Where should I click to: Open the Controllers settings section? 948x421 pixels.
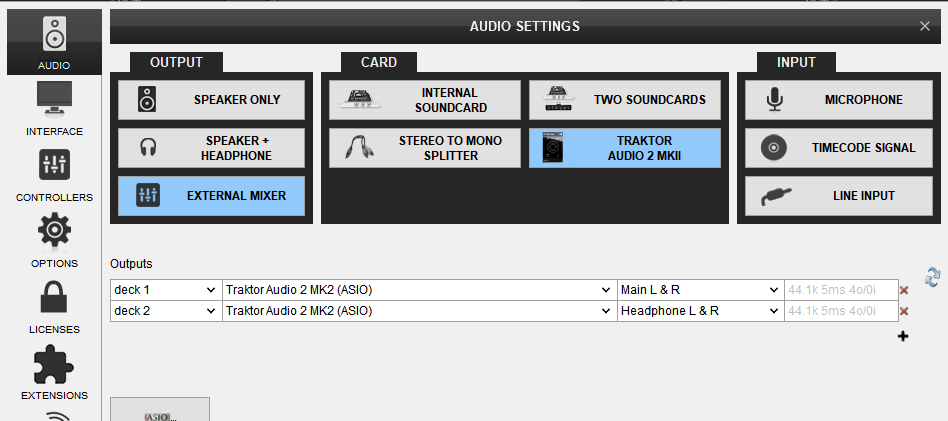pyautogui.click(x=54, y=174)
